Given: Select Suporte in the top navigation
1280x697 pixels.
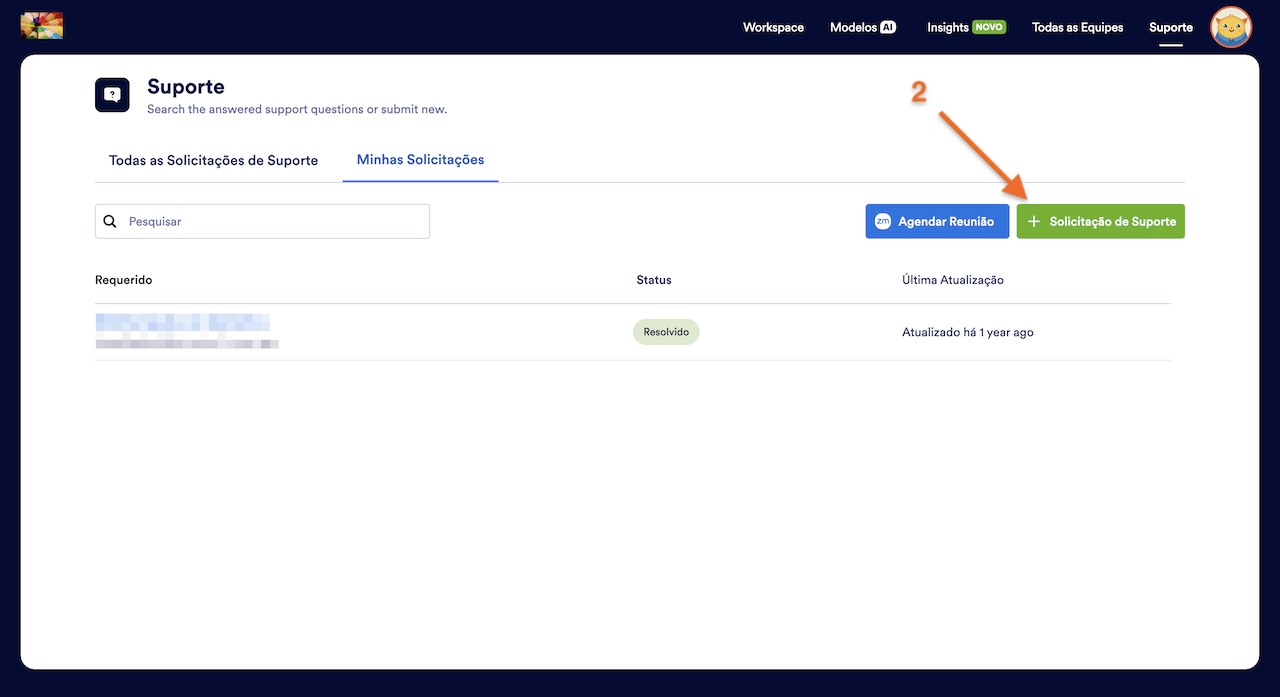Looking at the screenshot, I should point(1170,27).
